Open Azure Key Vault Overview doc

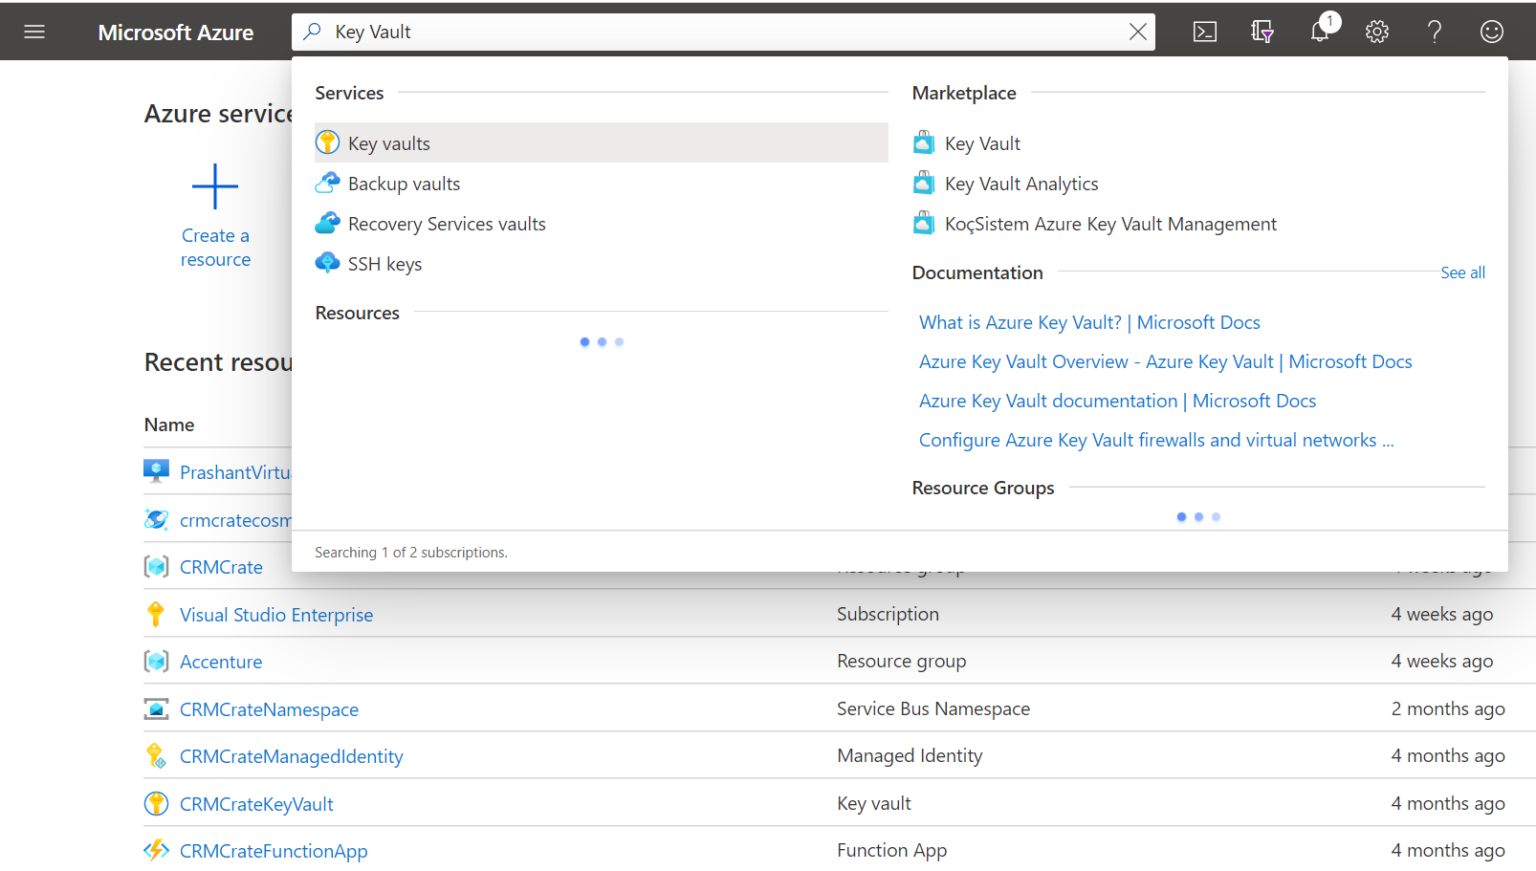1165,361
